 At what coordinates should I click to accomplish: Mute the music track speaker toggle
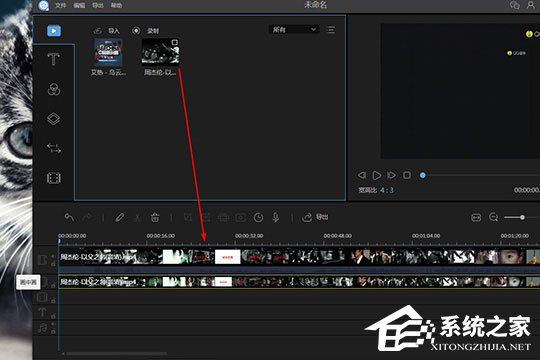53,324
